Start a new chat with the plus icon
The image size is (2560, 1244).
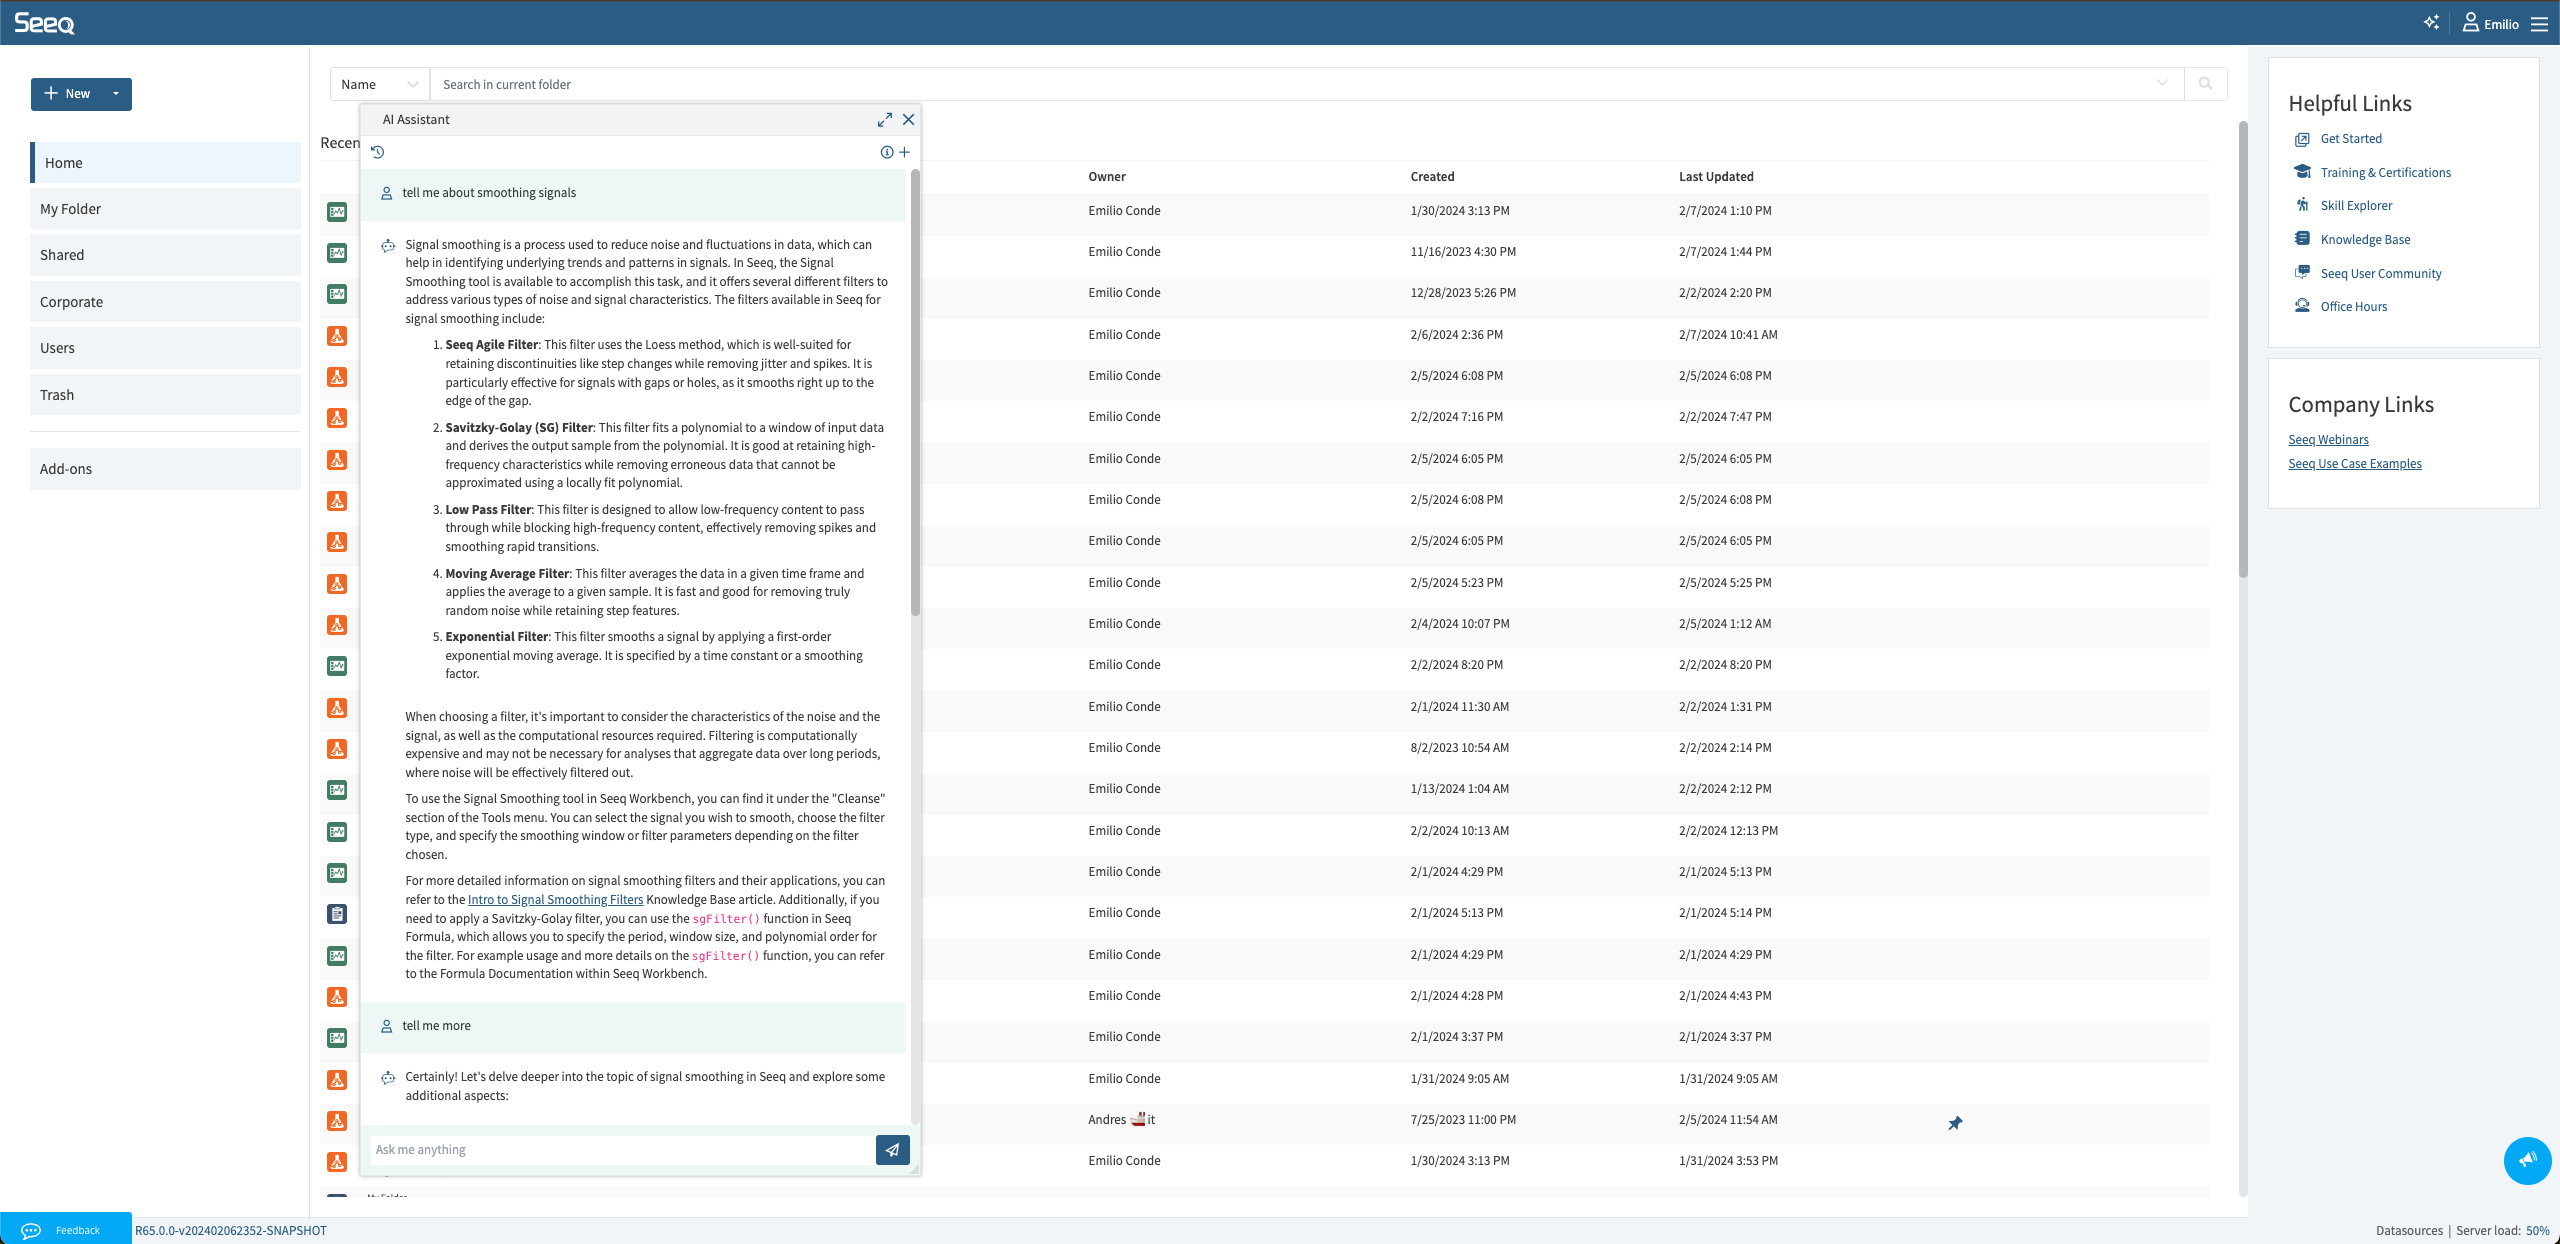904,152
